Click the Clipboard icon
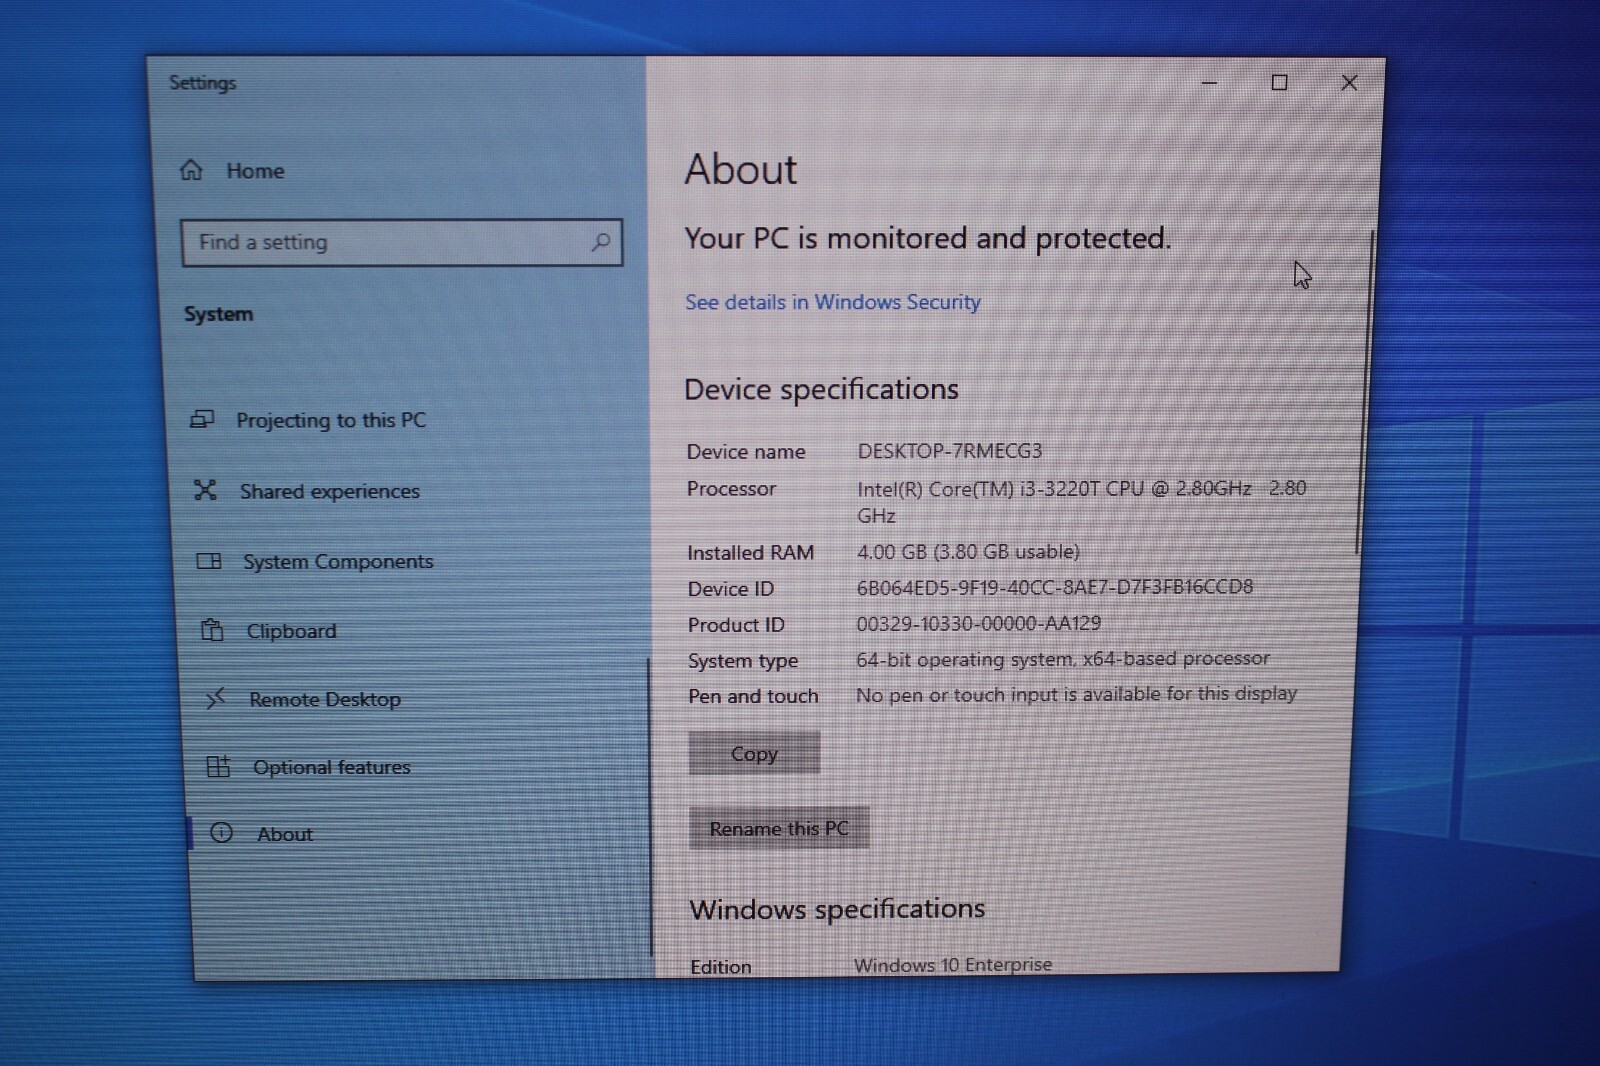 pyautogui.click(x=212, y=630)
